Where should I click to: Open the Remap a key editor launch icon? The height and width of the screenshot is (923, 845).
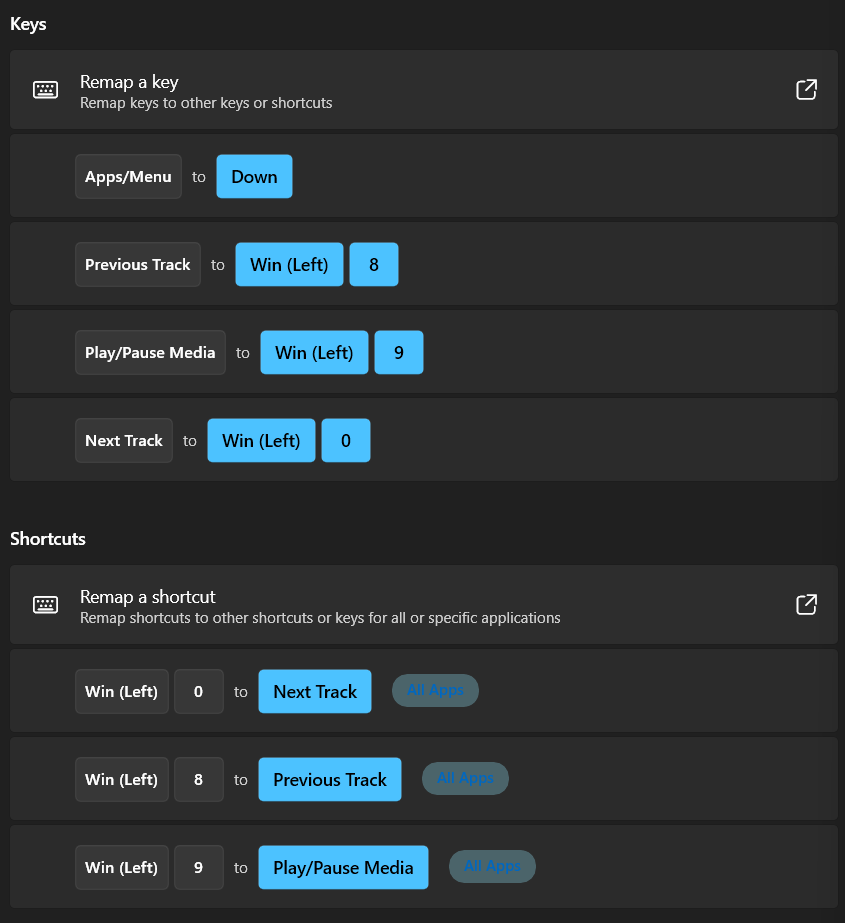pos(806,89)
